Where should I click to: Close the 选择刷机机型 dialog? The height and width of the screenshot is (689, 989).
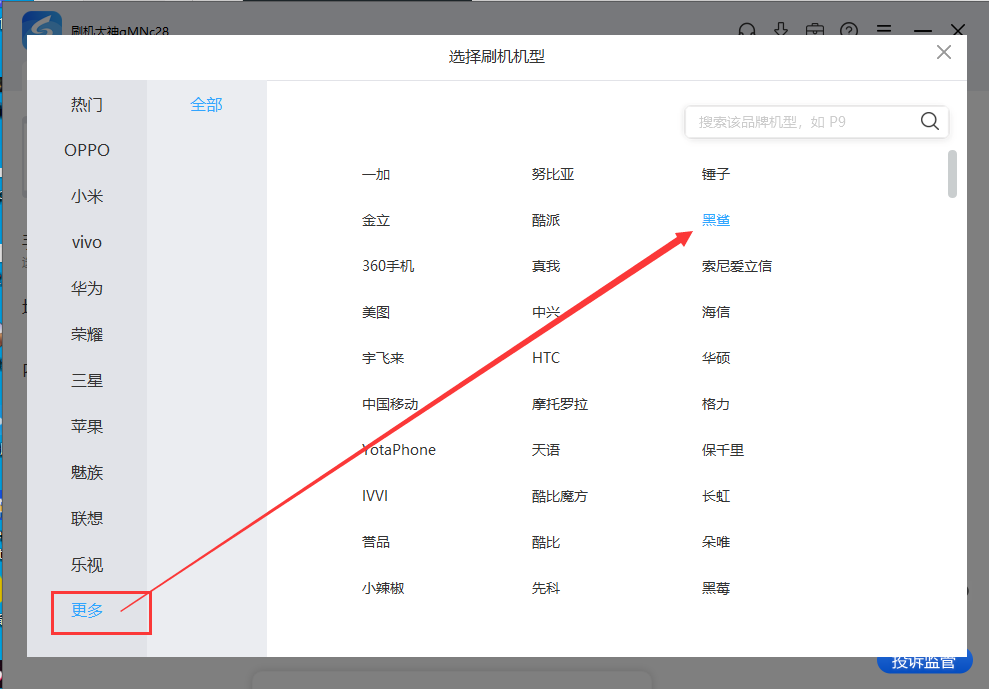pos(943,53)
